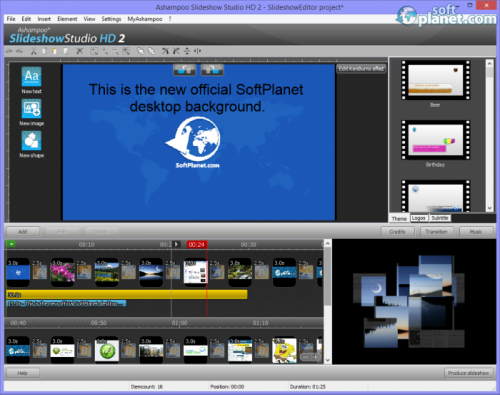Click the second magnifier icon in toolbar
500x395 pixels.
(x=115, y=51)
